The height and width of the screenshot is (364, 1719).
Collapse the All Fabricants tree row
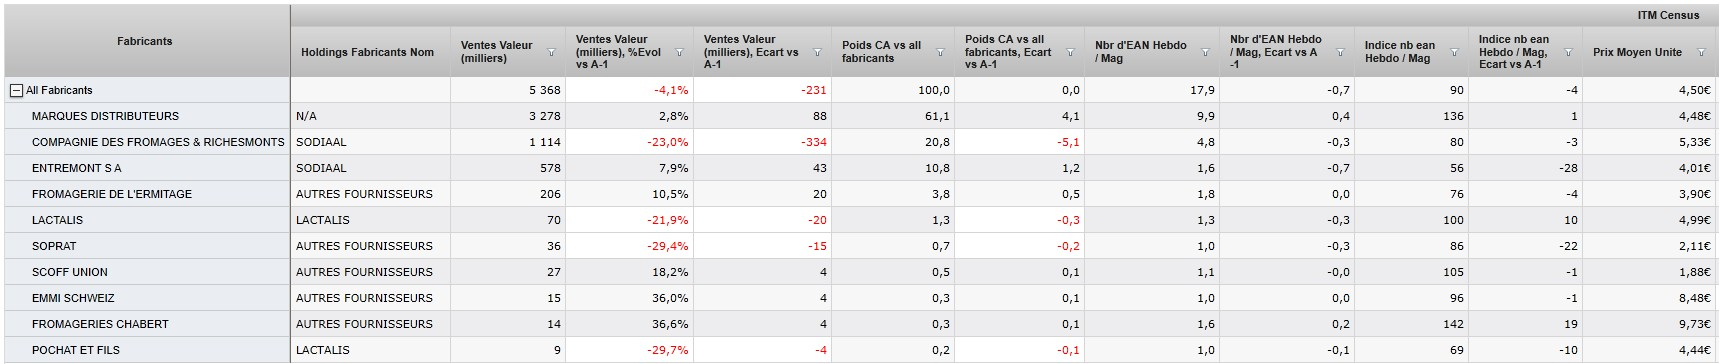coord(16,90)
